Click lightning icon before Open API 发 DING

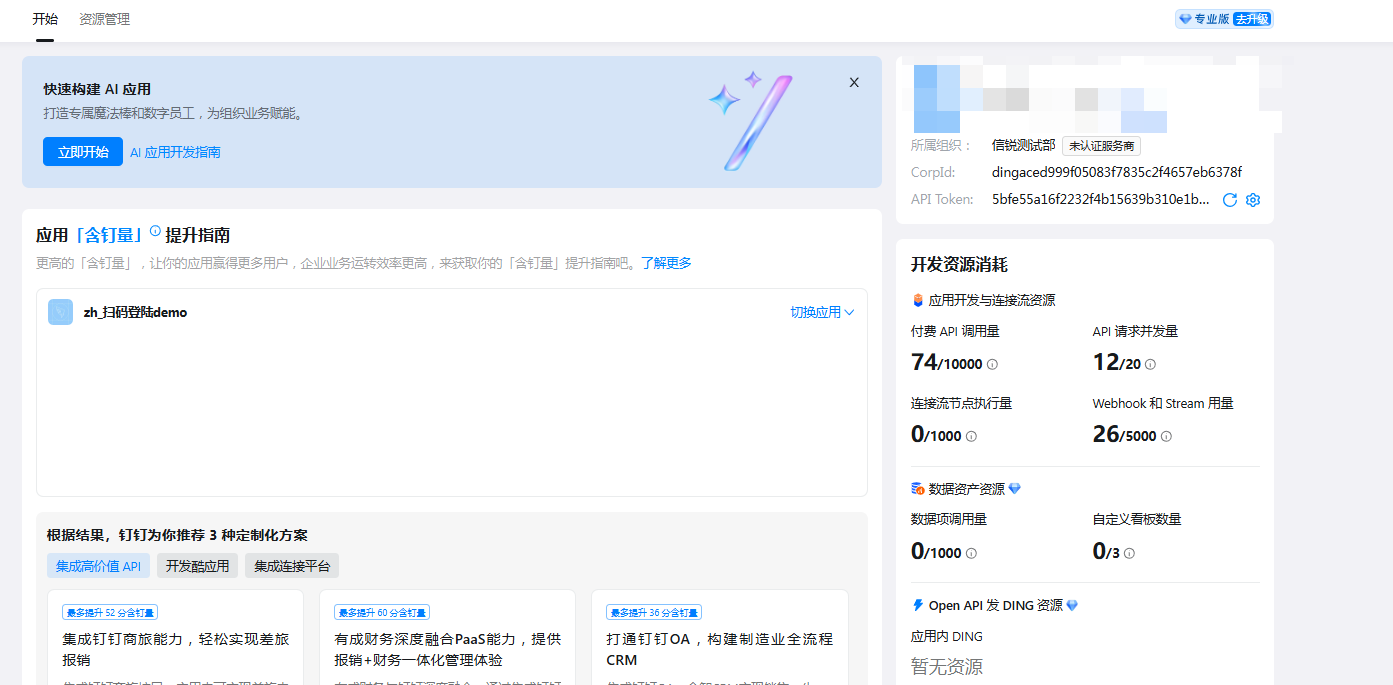[918, 605]
